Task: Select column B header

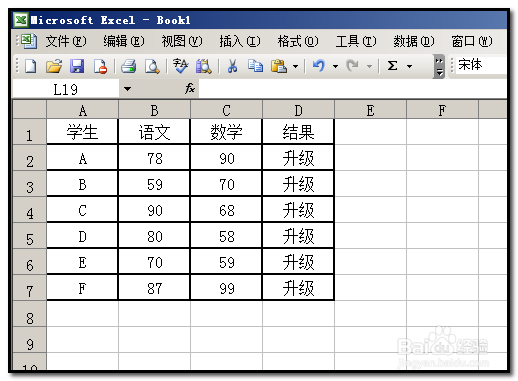Action: tap(154, 110)
